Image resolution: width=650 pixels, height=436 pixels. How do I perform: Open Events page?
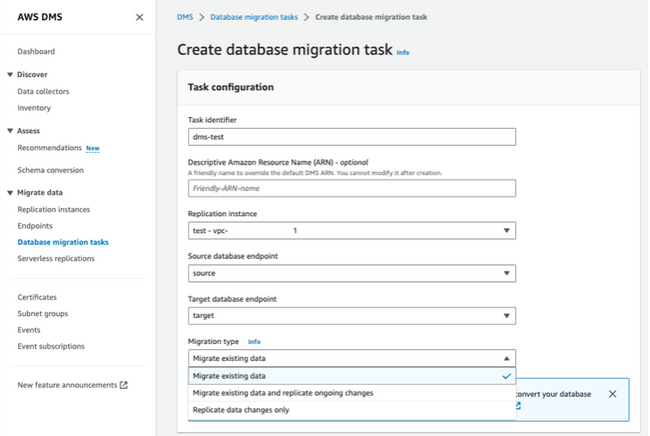pos(29,330)
